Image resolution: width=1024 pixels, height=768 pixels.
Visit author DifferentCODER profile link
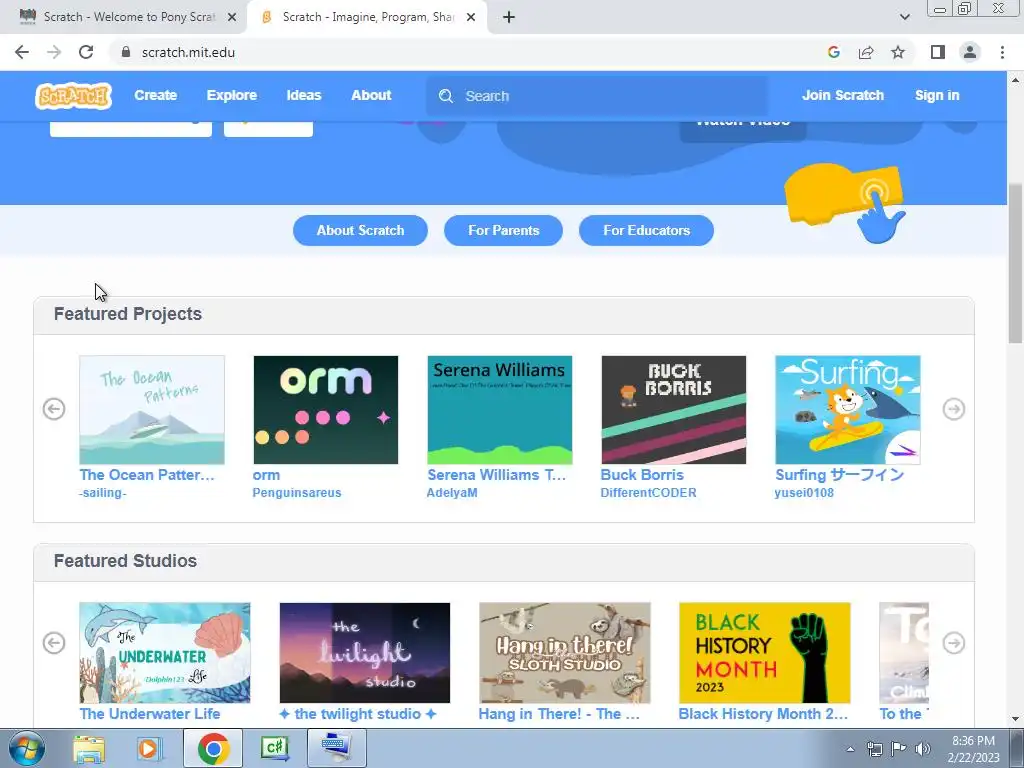click(648, 493)
